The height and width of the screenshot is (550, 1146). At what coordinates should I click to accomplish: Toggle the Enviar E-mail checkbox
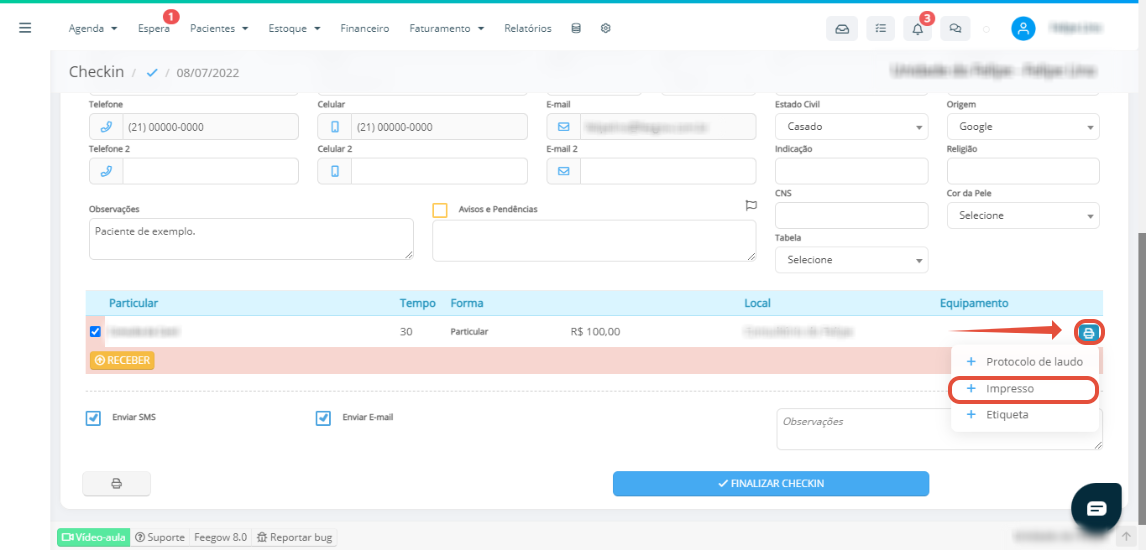(323, 419)
